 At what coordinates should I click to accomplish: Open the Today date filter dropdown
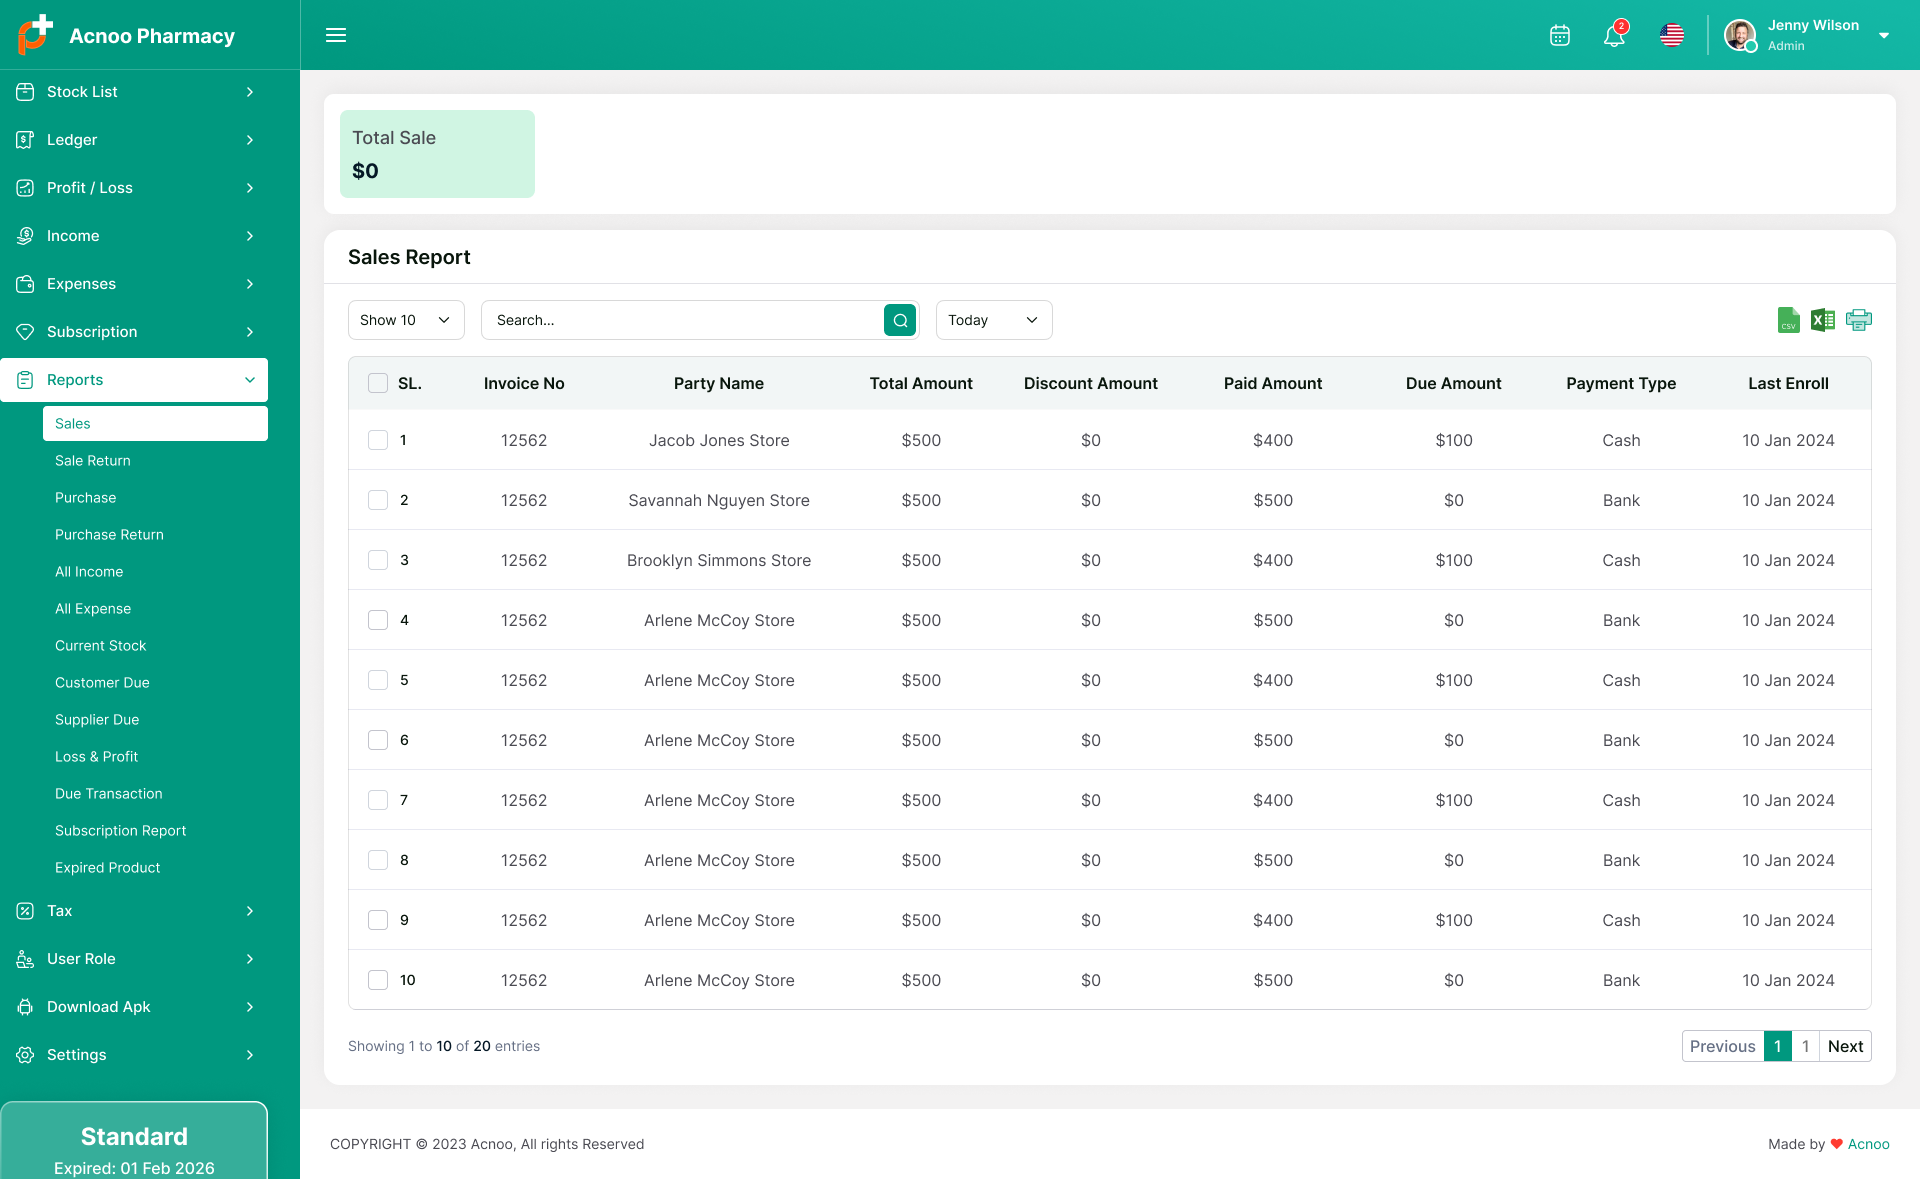[993, 320]
